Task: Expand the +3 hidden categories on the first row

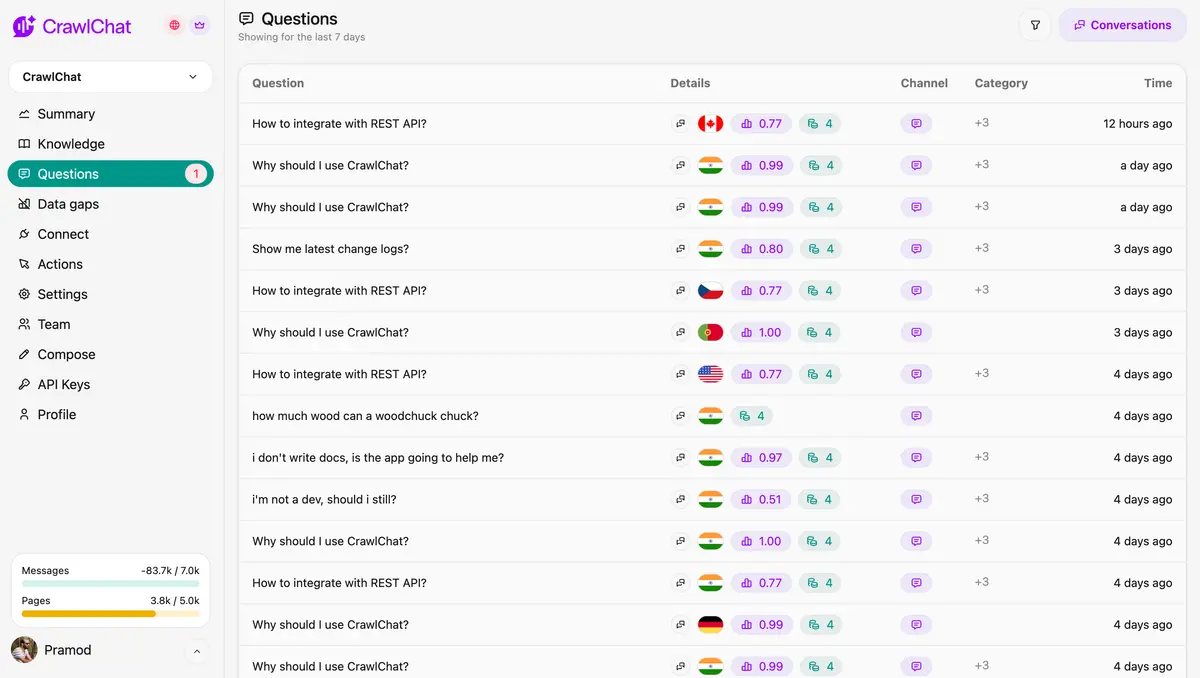Action: click(x=981, y=123)
